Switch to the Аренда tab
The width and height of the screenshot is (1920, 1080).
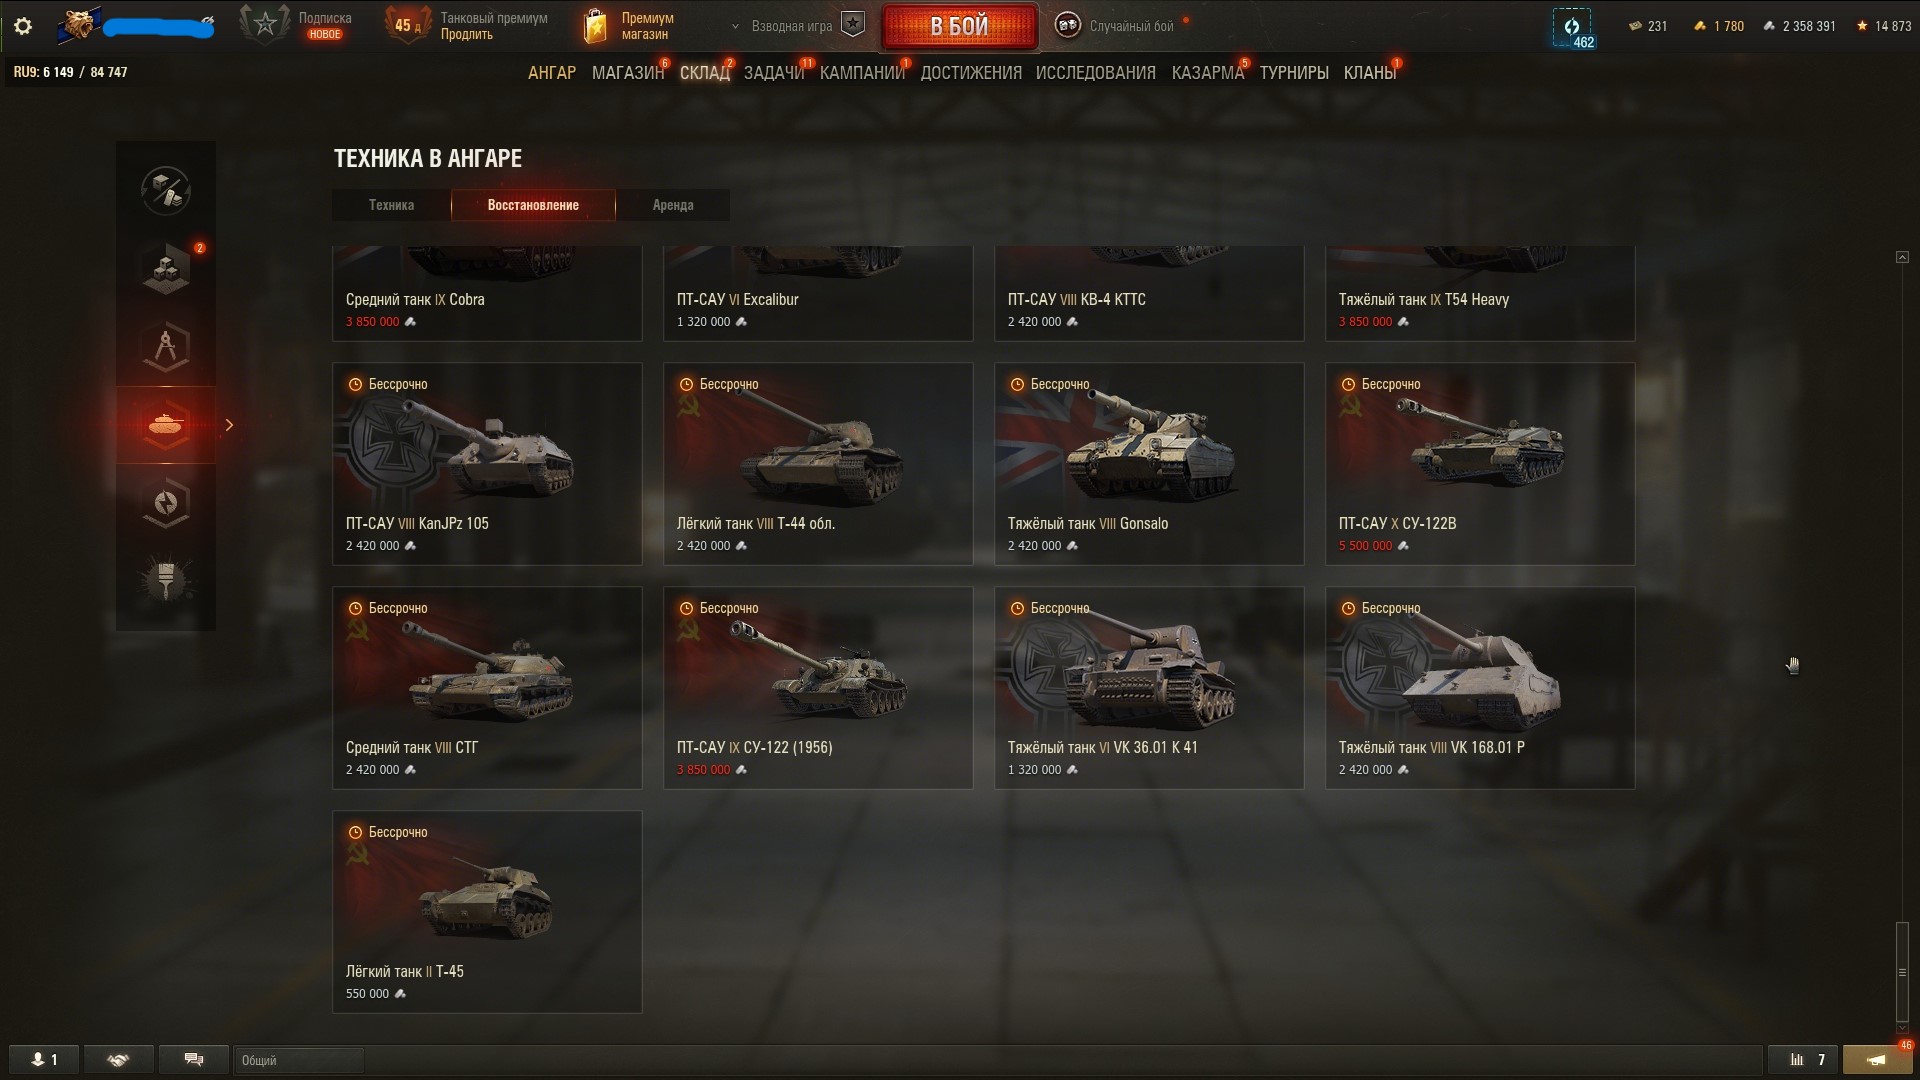[673, 205]
